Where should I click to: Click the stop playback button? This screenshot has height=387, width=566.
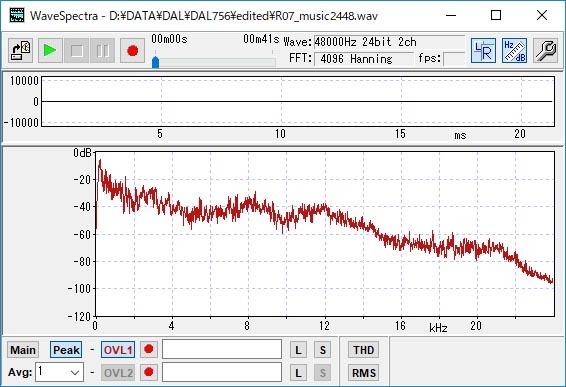click(x=77, y=51)
